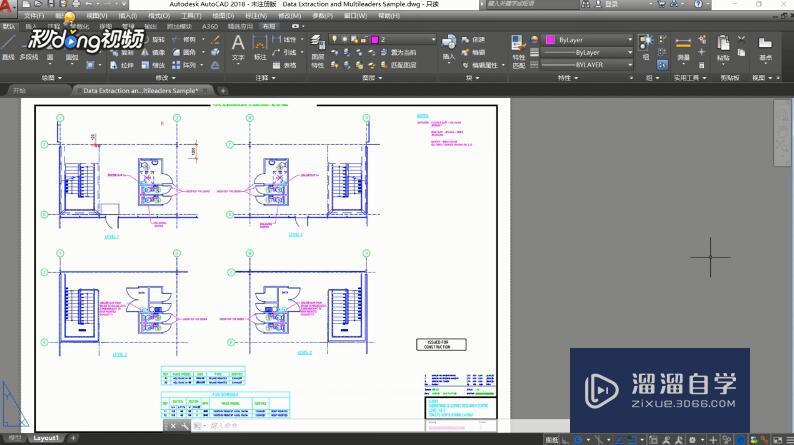Select the Dimension (标注) tool

[260, 47]
